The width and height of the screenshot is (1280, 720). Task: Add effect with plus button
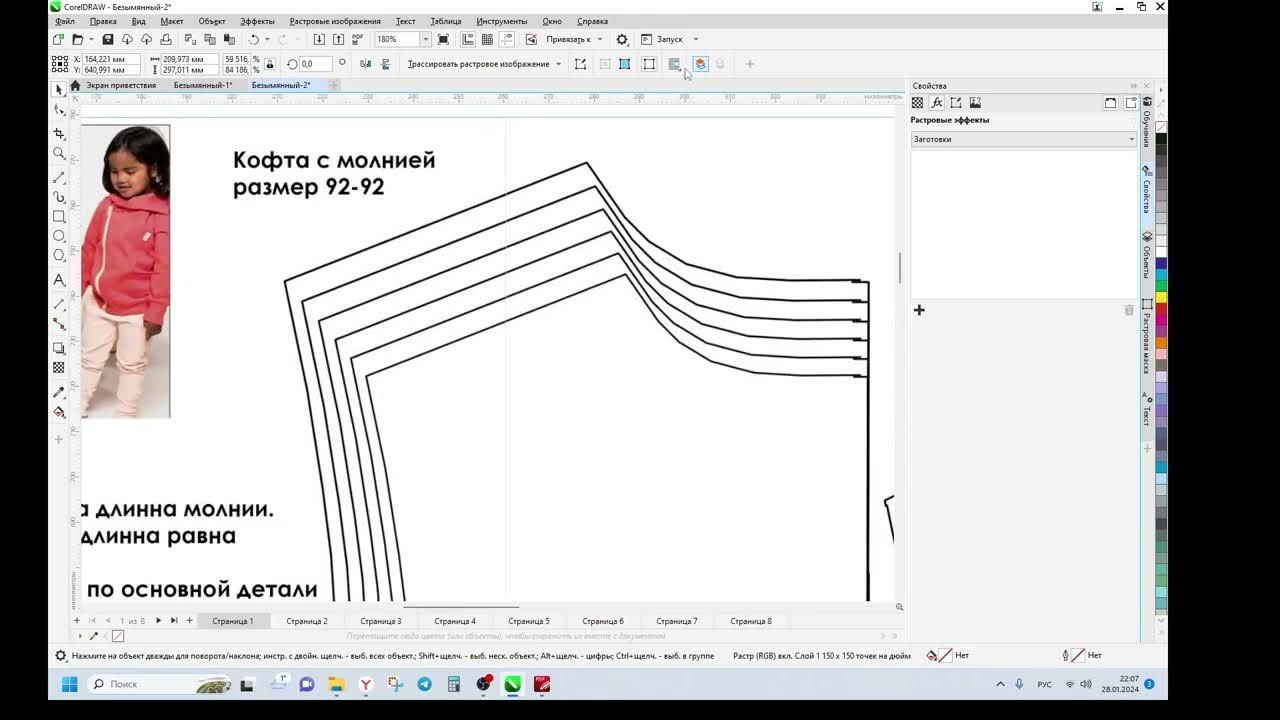coord(919,310)
